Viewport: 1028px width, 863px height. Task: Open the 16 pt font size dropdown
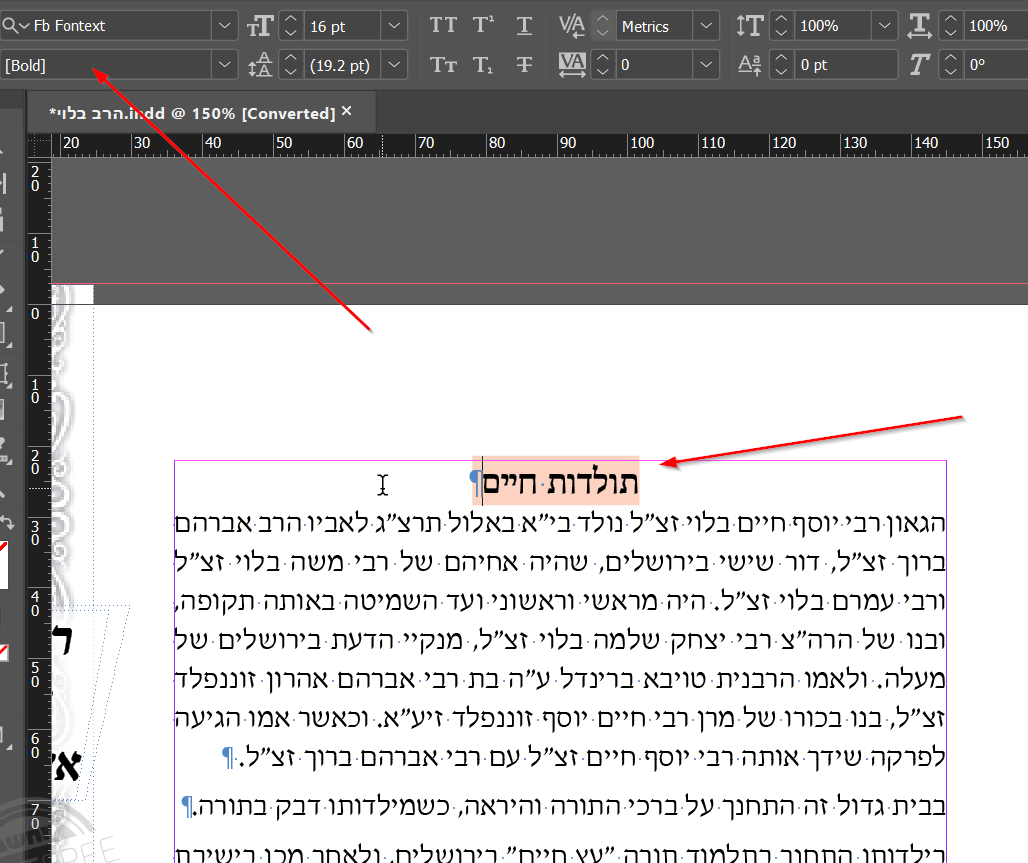pos(393,26)
